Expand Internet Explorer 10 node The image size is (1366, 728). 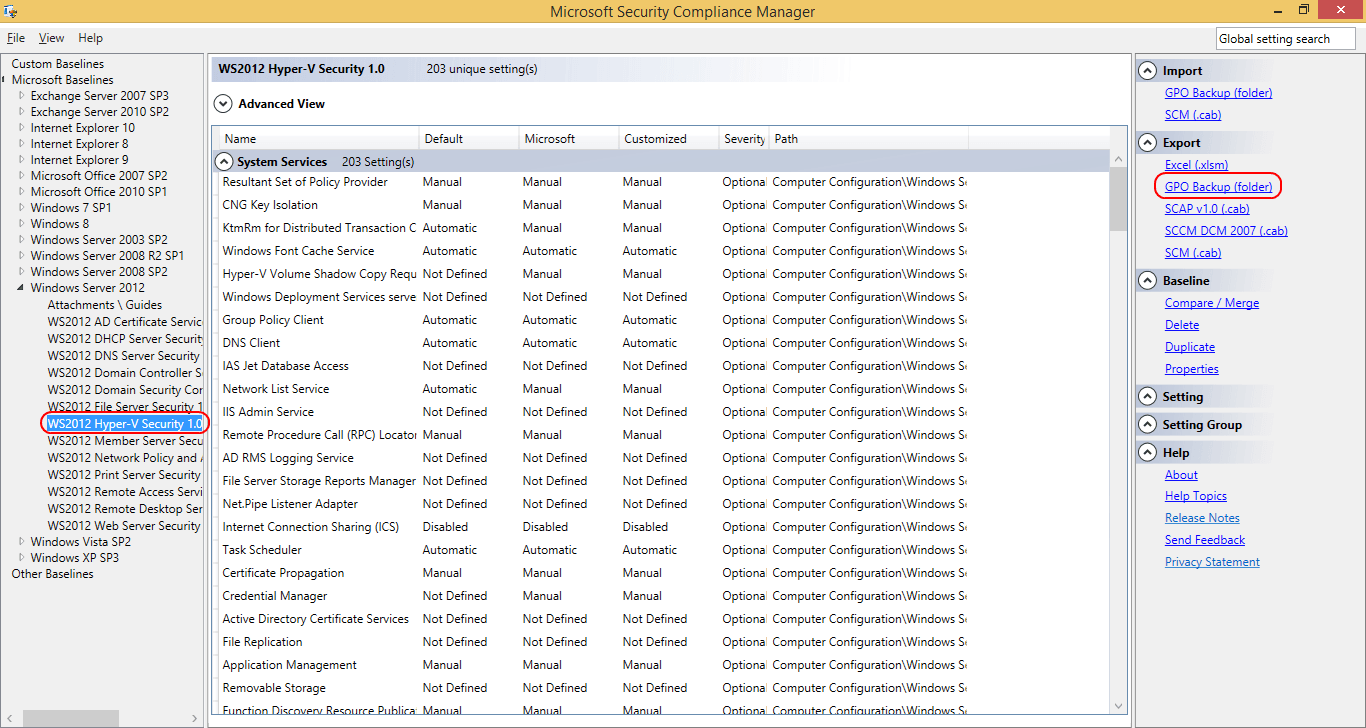pos(22,128)
